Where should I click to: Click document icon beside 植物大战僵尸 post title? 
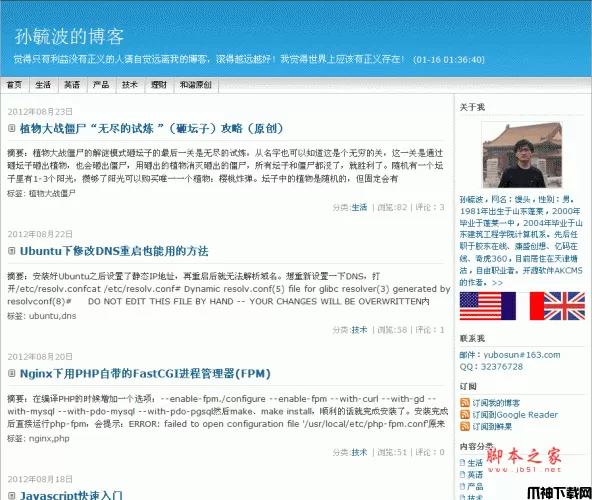click(x=12, y=128)
